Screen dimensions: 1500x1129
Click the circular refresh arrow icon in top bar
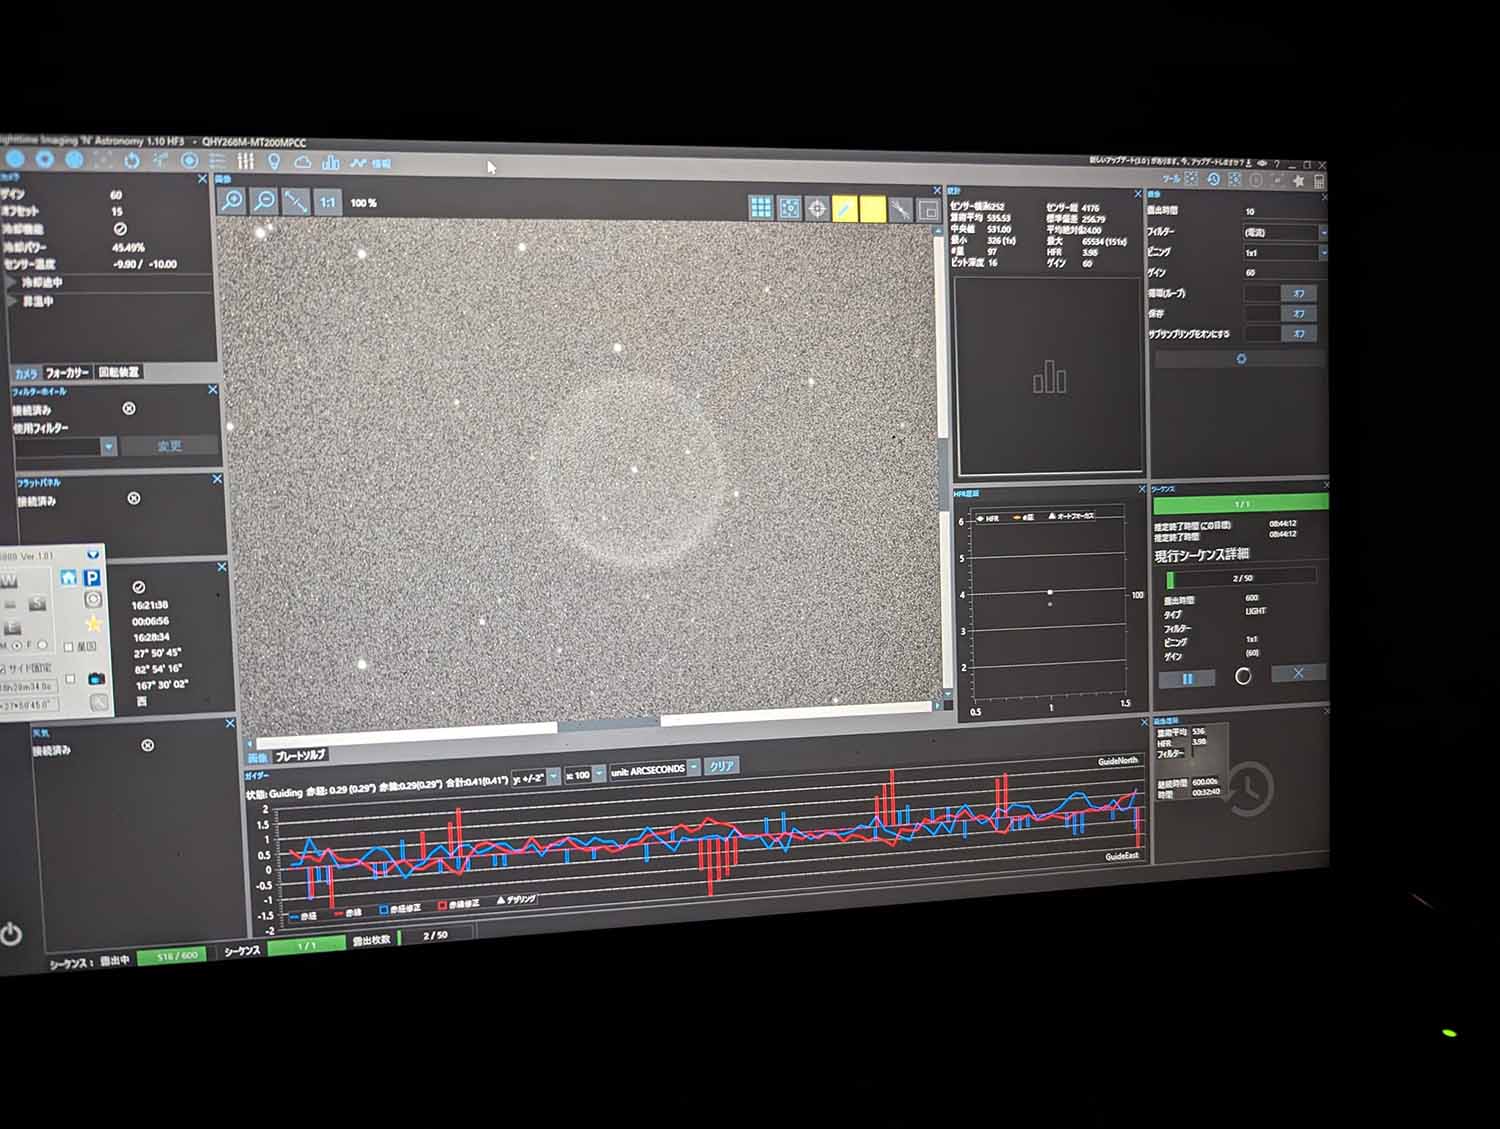tap(132, 160)
